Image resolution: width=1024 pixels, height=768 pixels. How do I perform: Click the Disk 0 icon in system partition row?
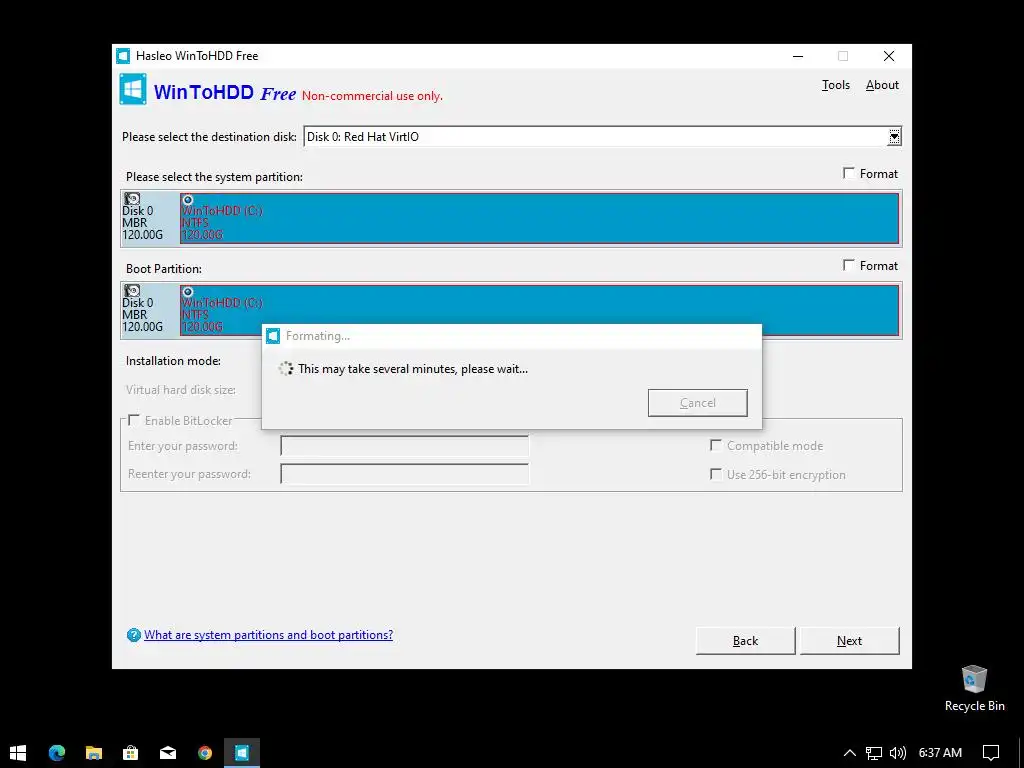(132, 199)
